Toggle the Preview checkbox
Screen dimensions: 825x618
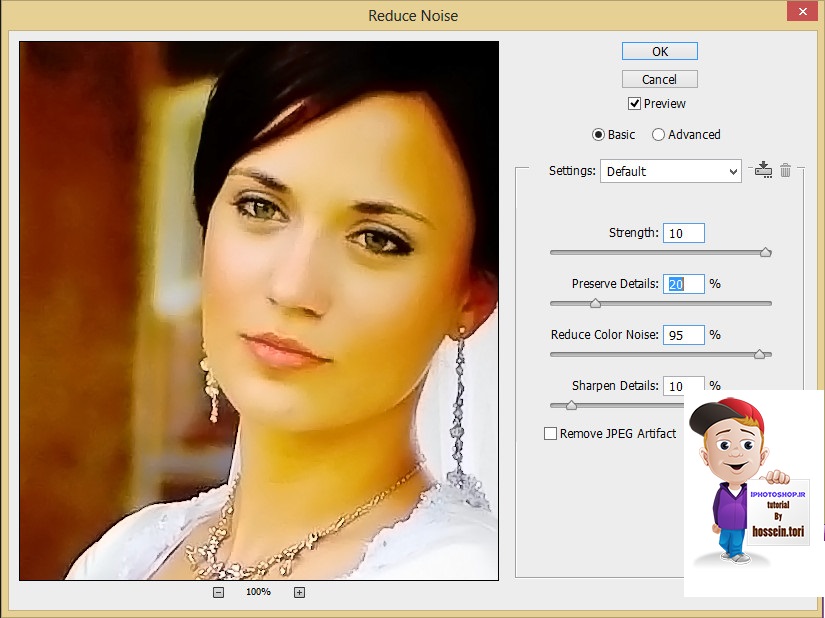coord(634,104)
